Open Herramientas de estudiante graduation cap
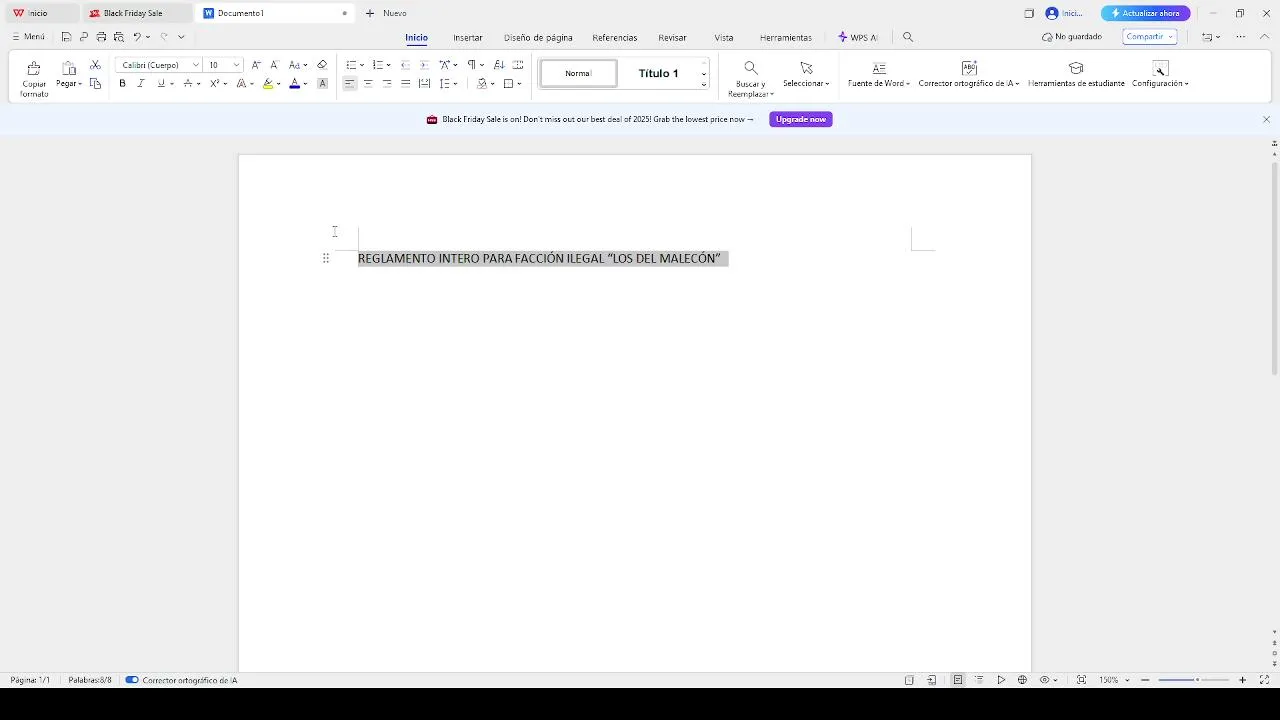The image size is (1280, 720). coord(1076,68)
